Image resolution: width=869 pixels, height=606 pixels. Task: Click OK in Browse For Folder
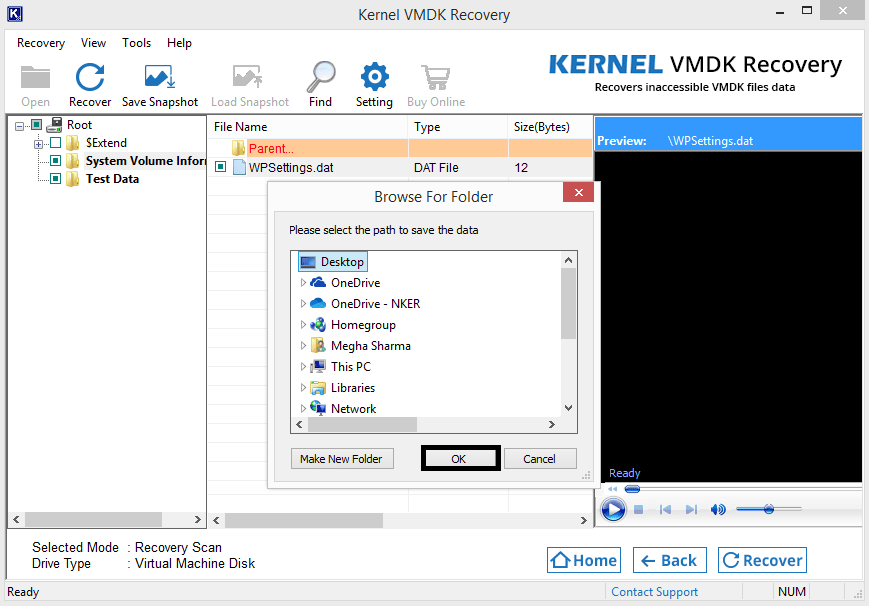(461, 459)
